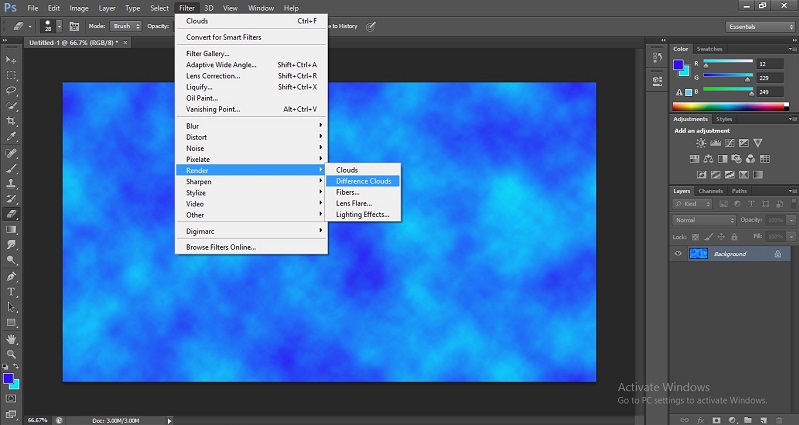
Task: Close the Untitled-1 document tab
Action: point(125,42)
